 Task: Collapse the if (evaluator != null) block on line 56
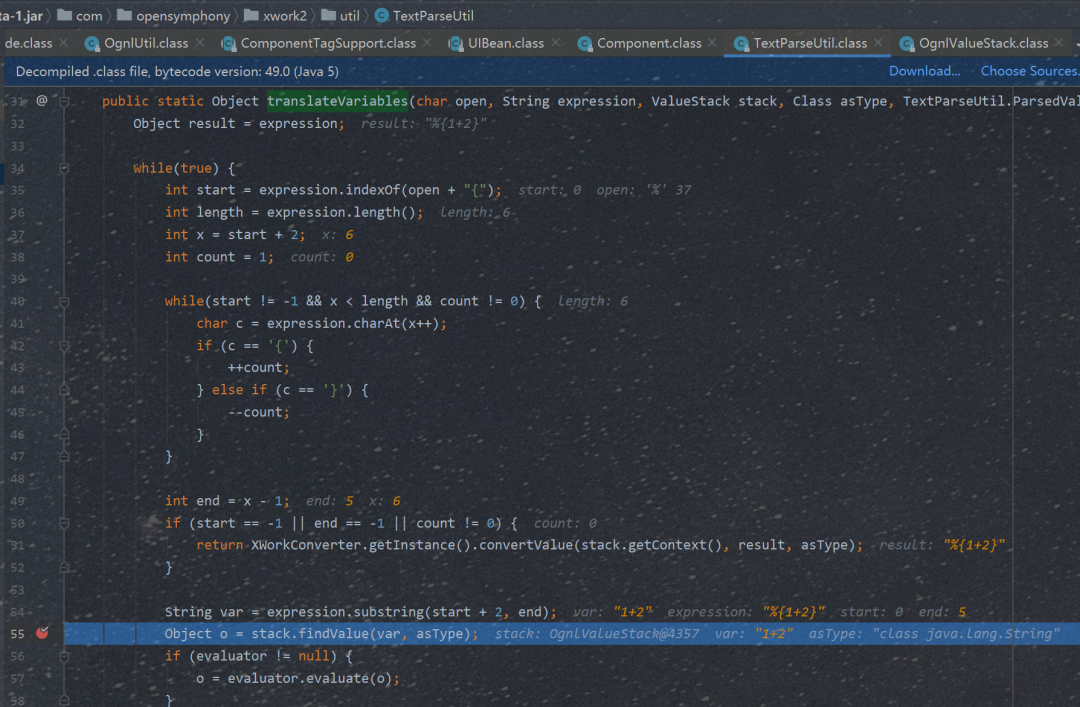pos(64,657)
